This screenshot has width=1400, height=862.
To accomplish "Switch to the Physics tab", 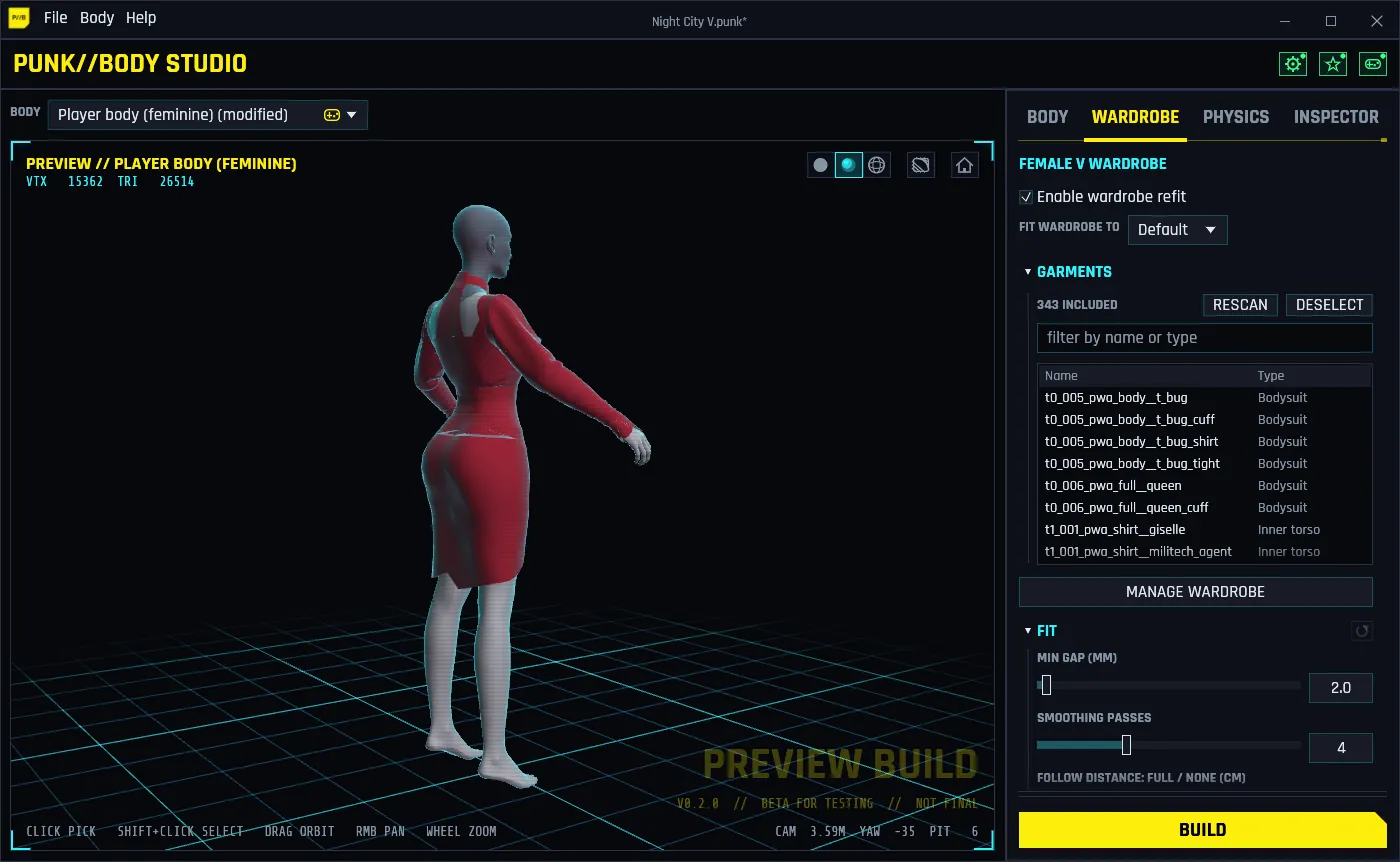I will 1236,117.
